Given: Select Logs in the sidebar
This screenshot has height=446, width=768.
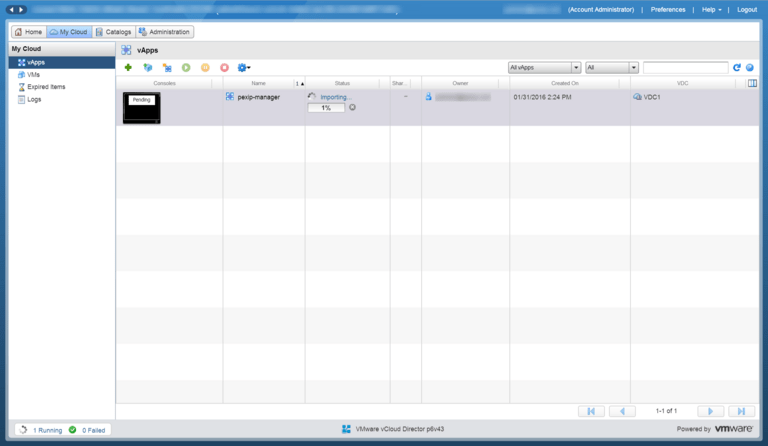Looking at the screenshot, I should (29, 99).
